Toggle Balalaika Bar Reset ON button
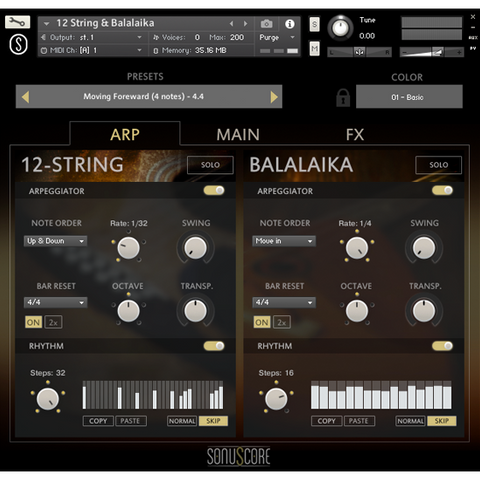 pos(262,322)
